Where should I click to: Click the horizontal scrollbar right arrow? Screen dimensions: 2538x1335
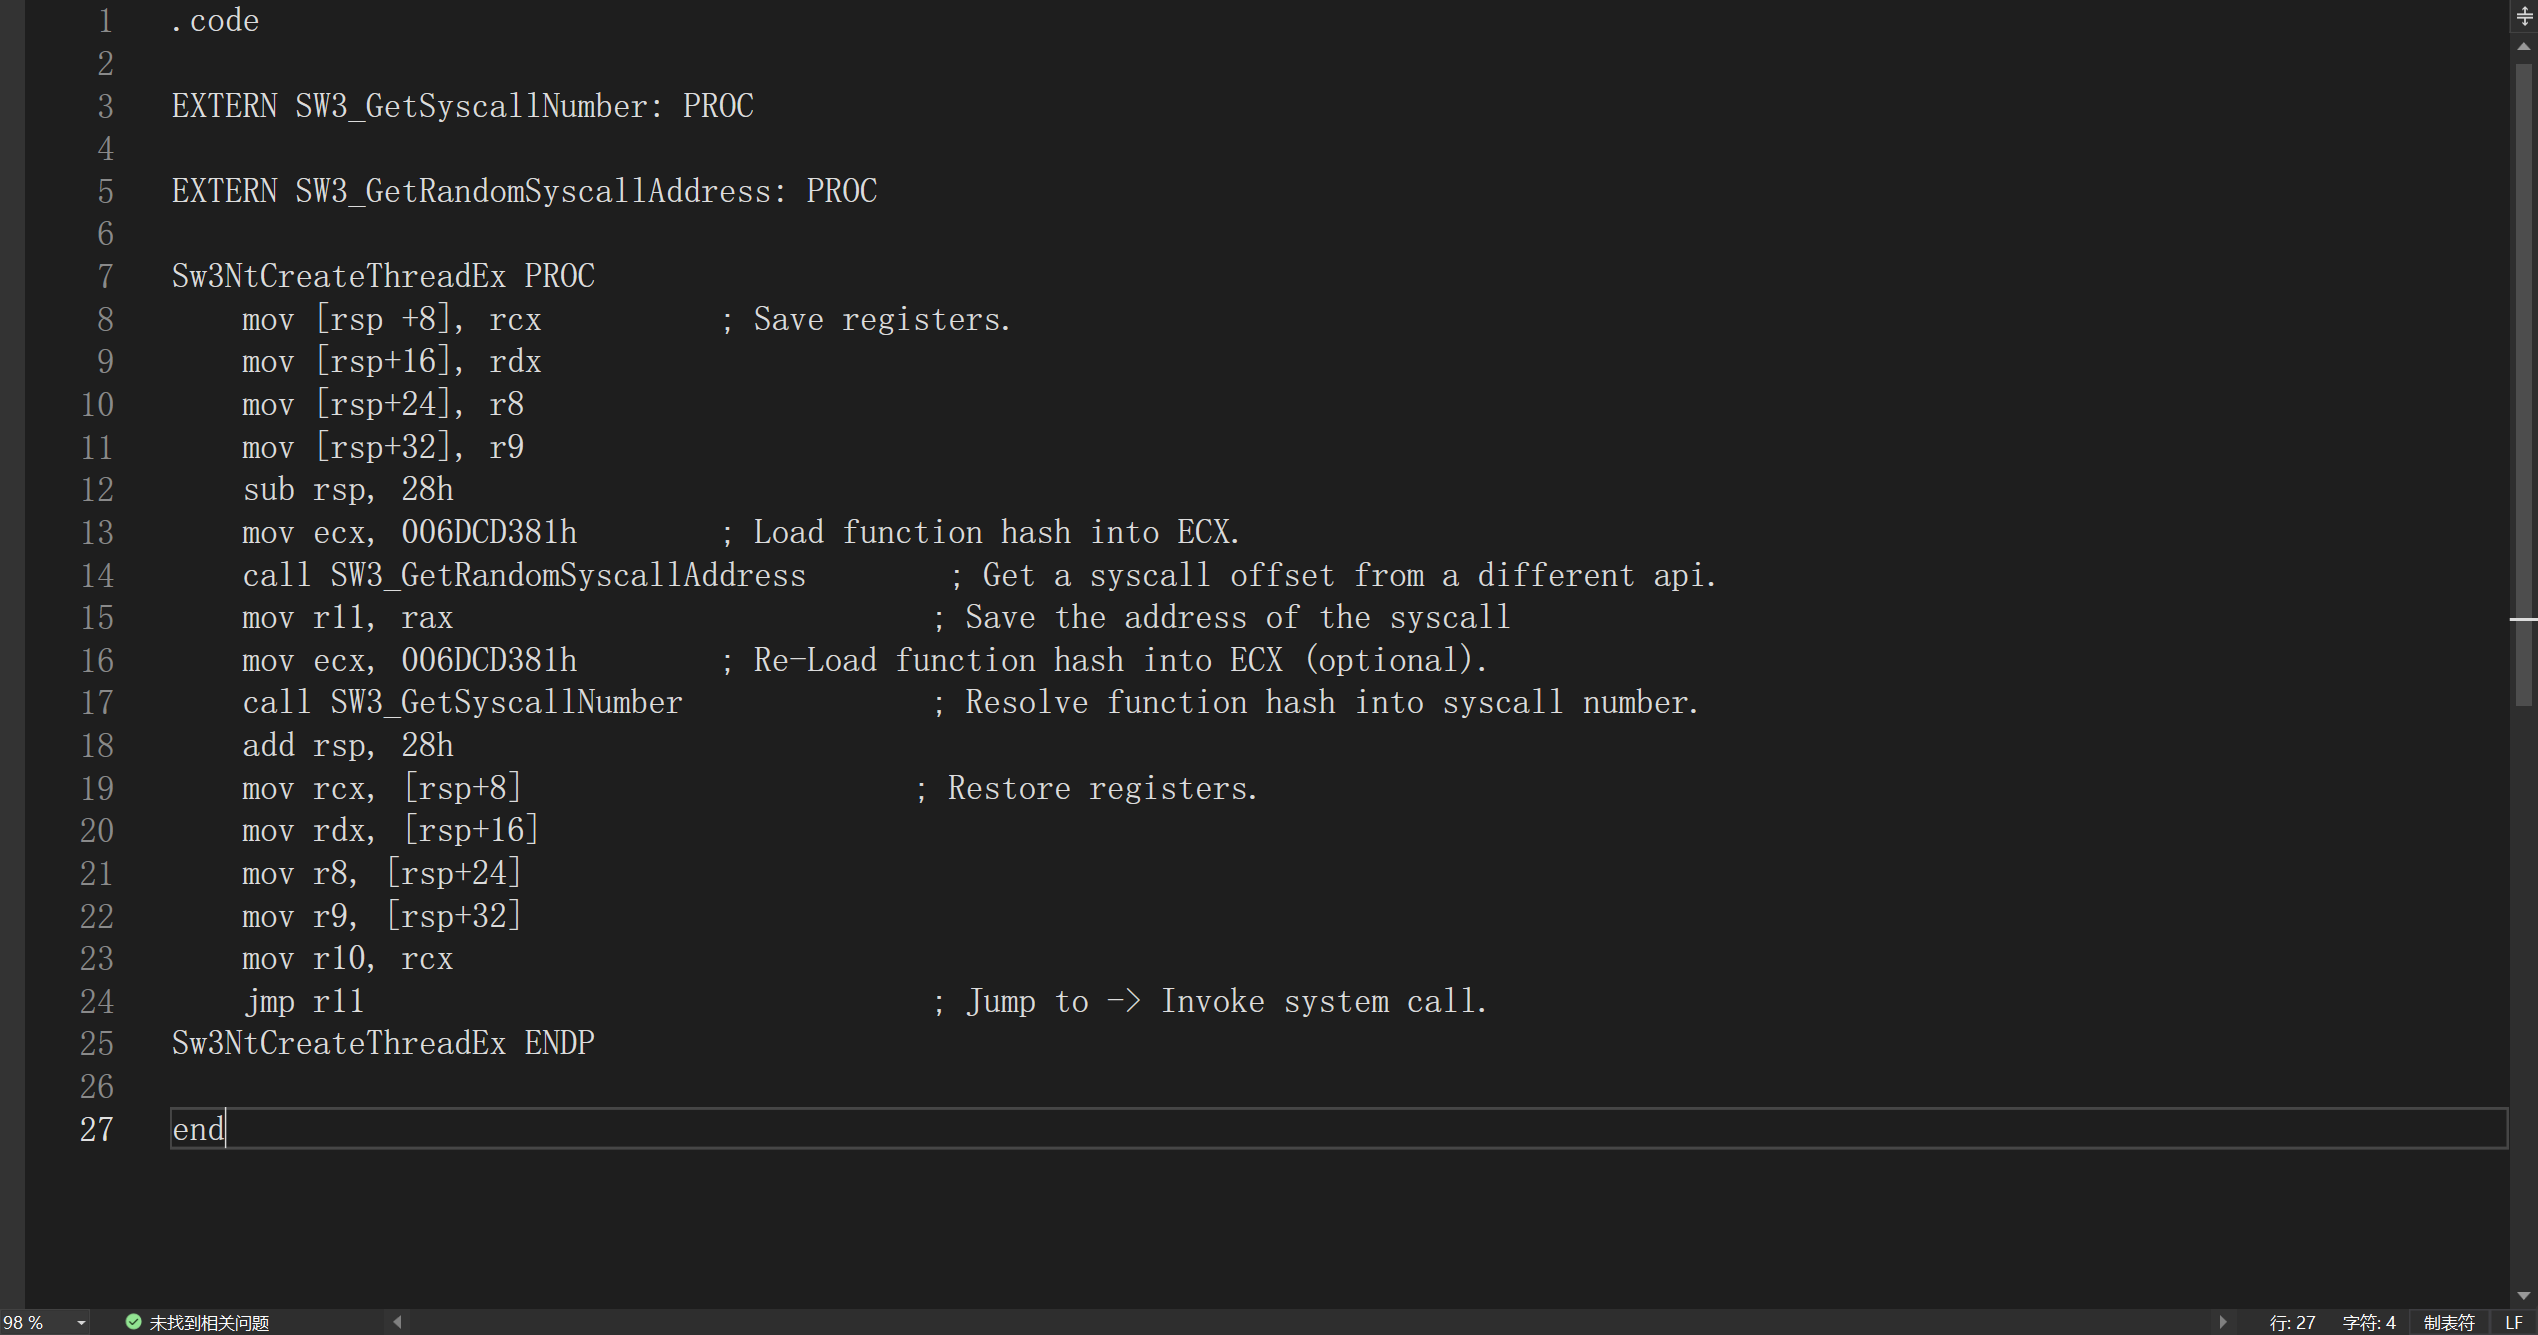pyautogui.click(x=2222, y=1322)
